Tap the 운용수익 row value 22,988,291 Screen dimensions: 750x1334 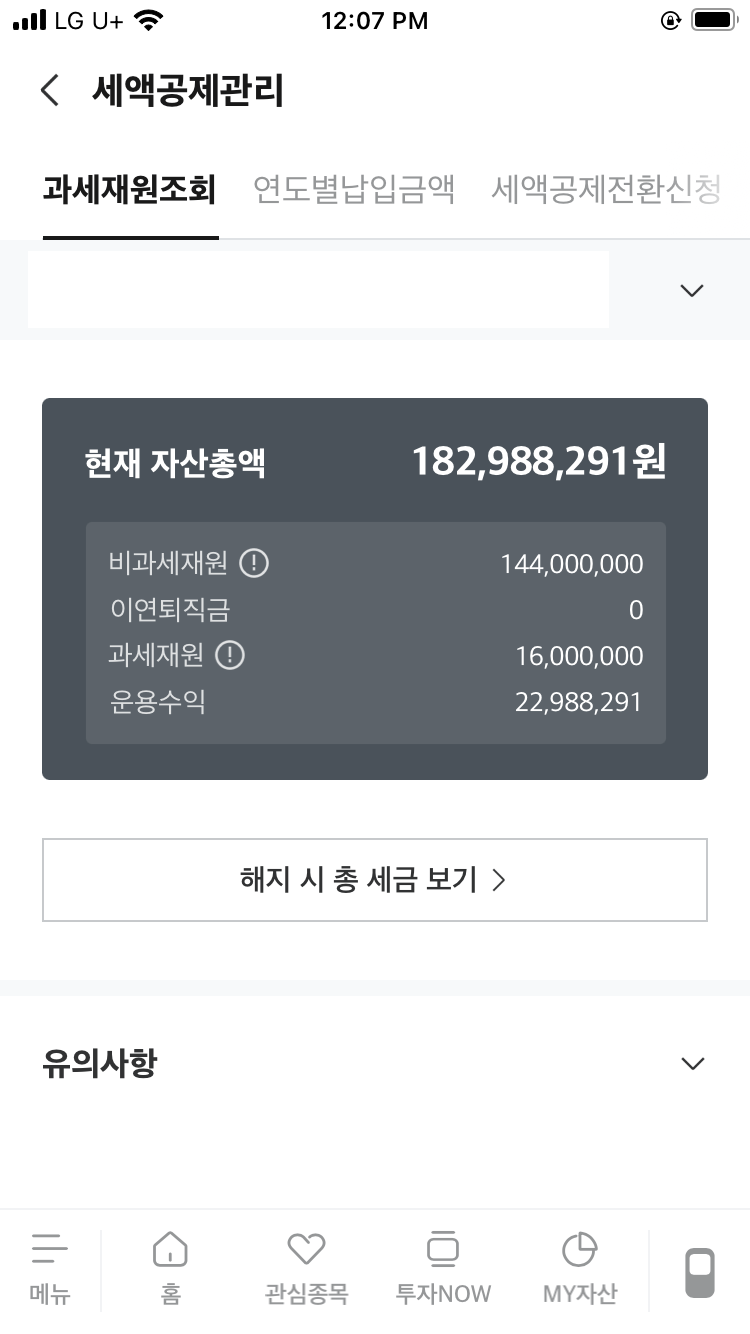coord(578,702)
